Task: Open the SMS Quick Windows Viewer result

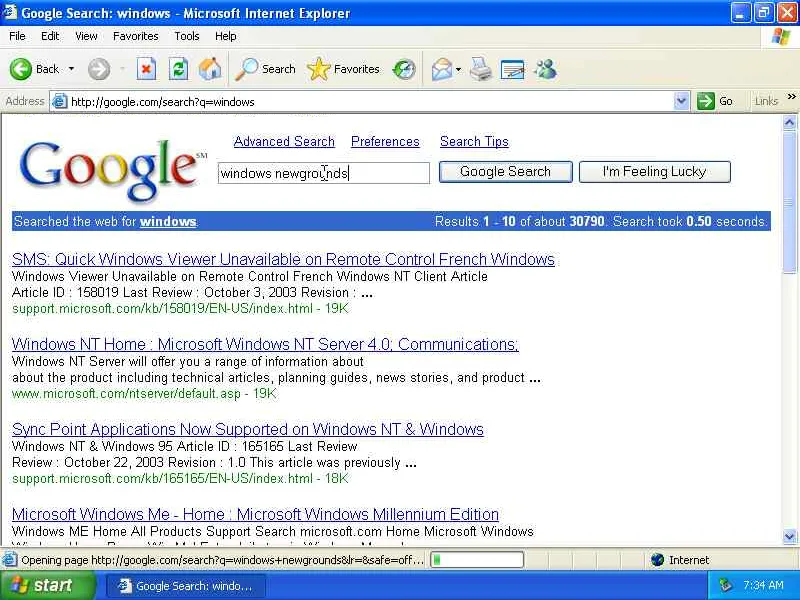Action: point(283,259)
